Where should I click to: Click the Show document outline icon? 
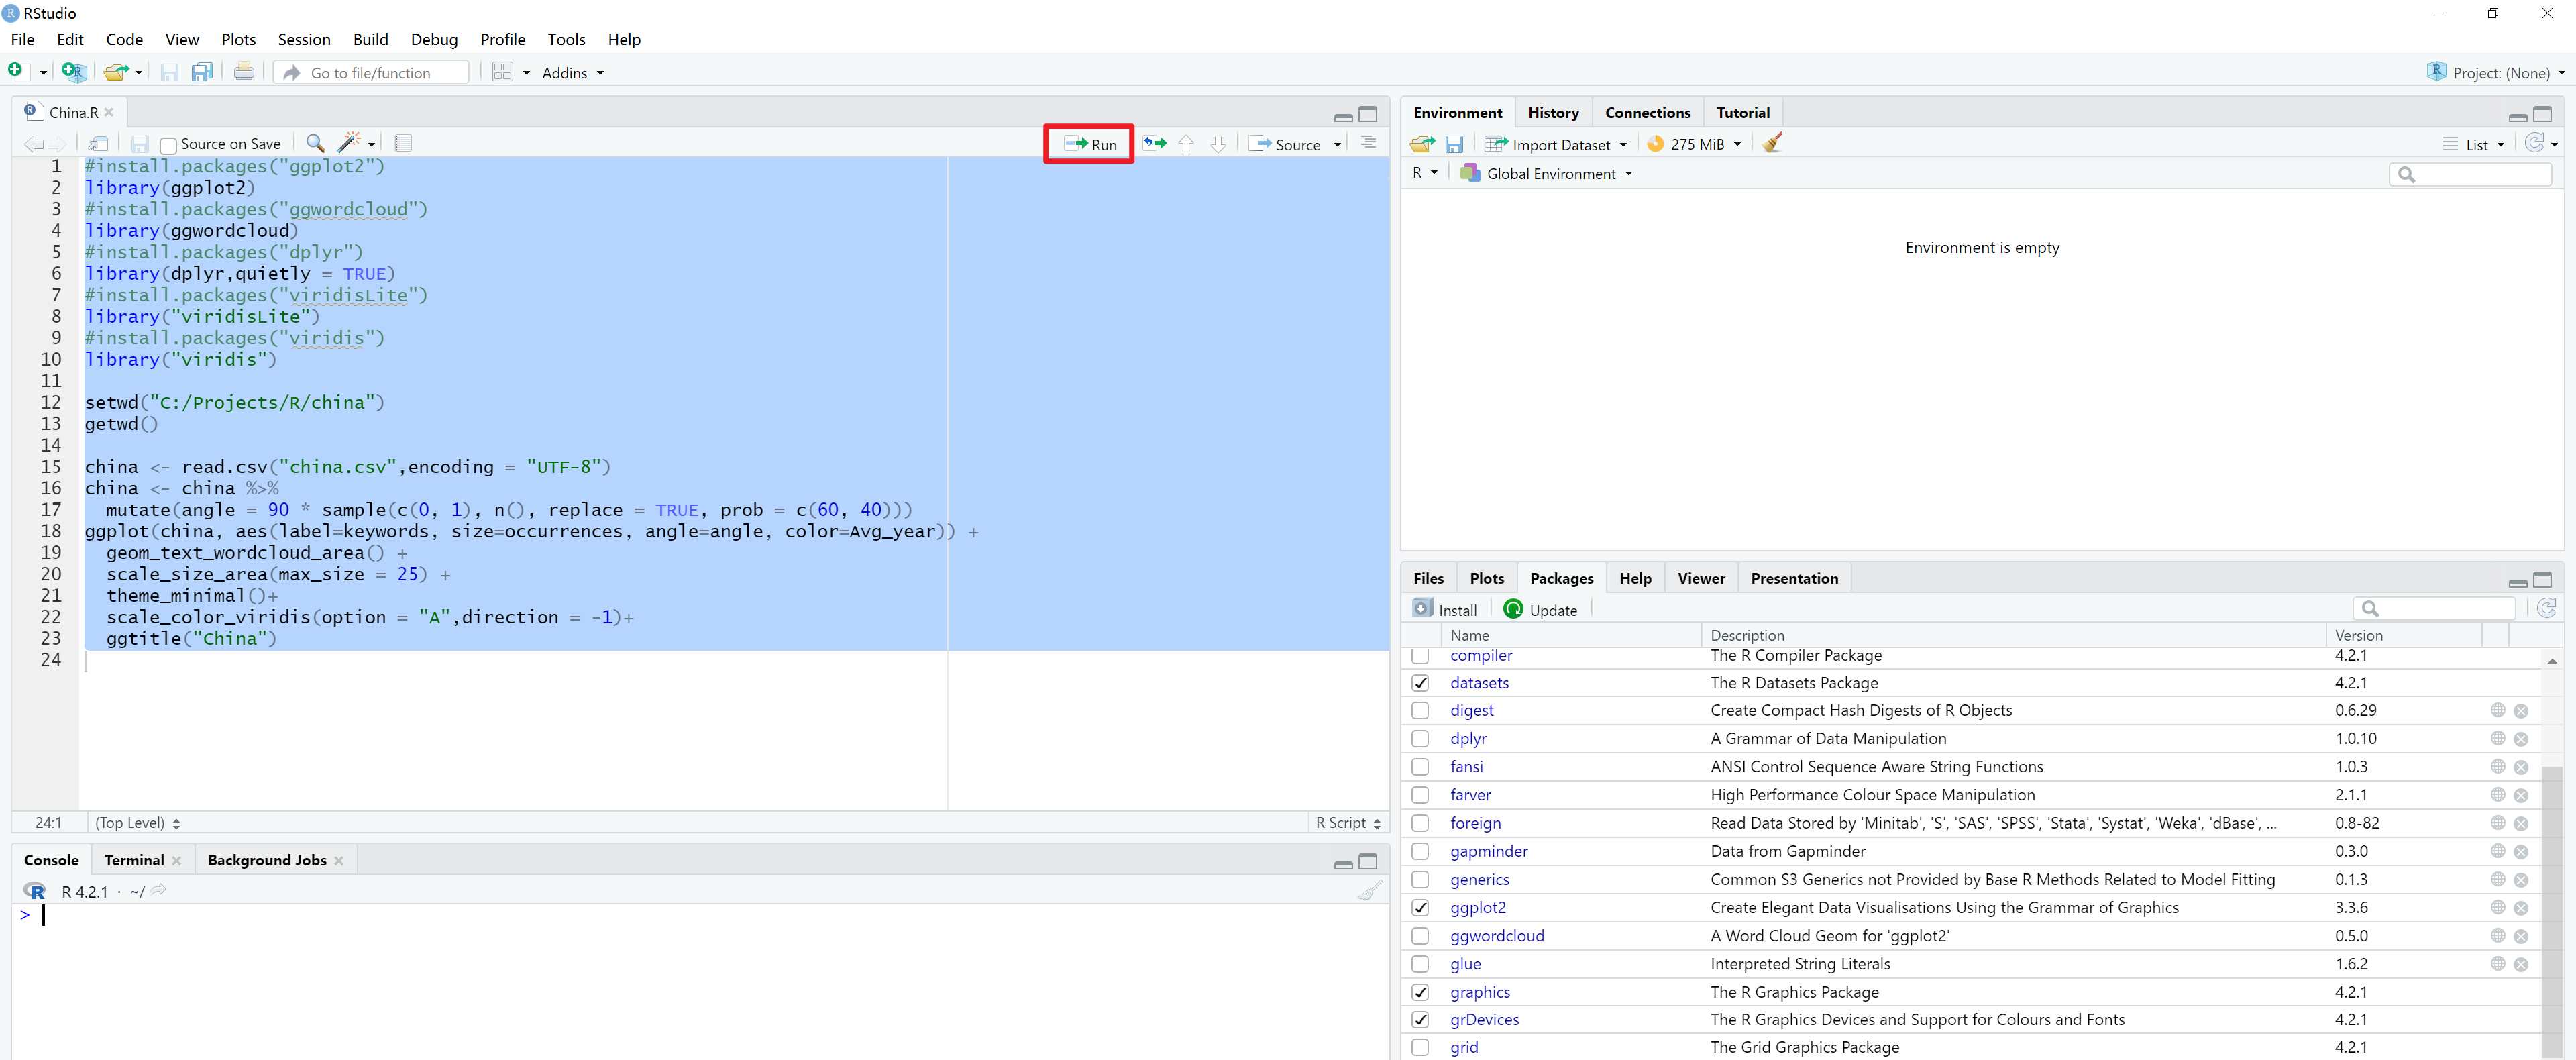(1368, 143)
